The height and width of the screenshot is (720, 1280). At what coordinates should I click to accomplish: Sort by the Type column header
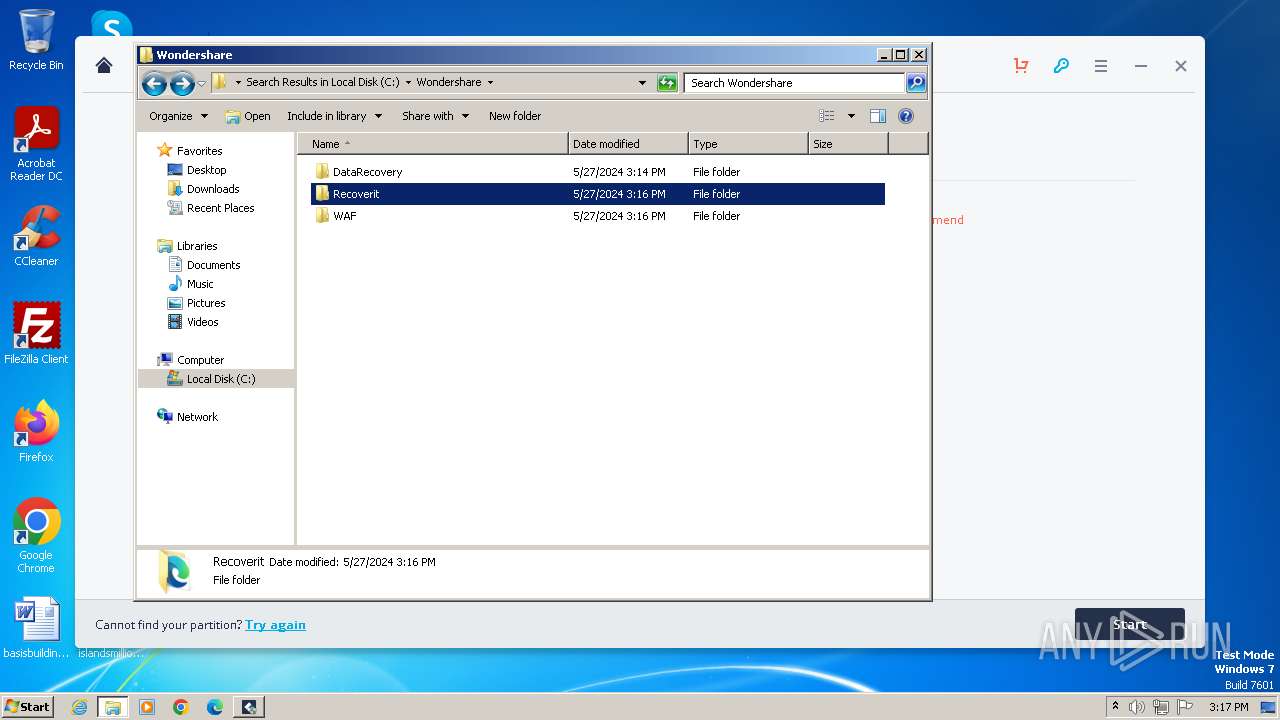[x=748, y=144]
